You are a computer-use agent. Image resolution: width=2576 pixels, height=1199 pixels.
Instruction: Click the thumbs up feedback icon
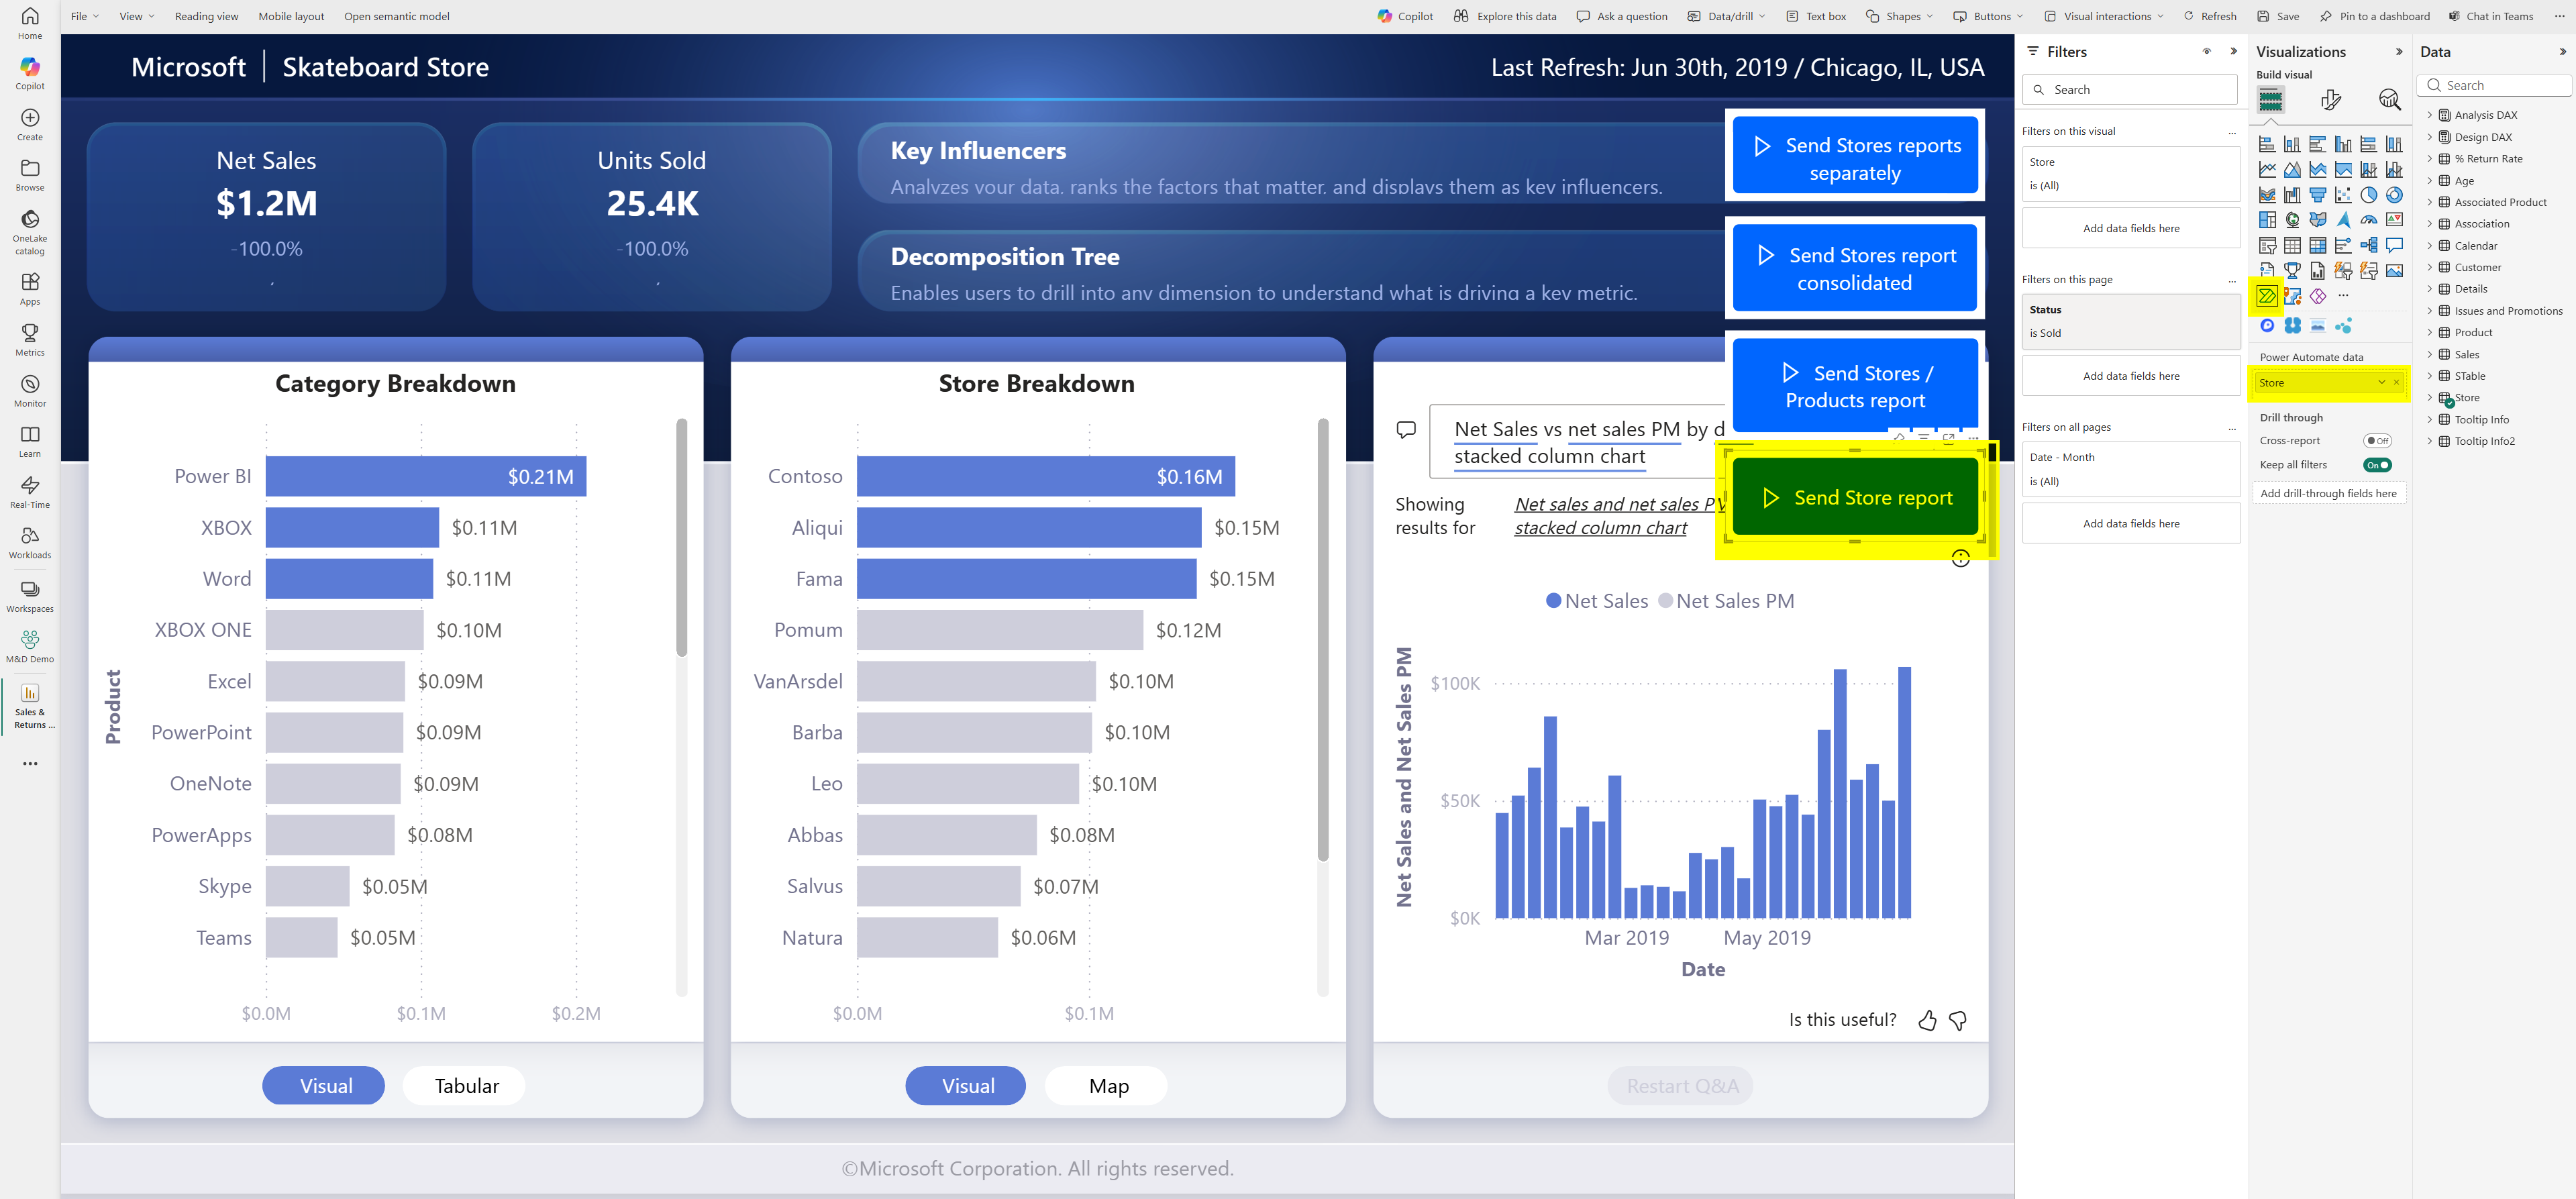(x=1927, y=1020)
